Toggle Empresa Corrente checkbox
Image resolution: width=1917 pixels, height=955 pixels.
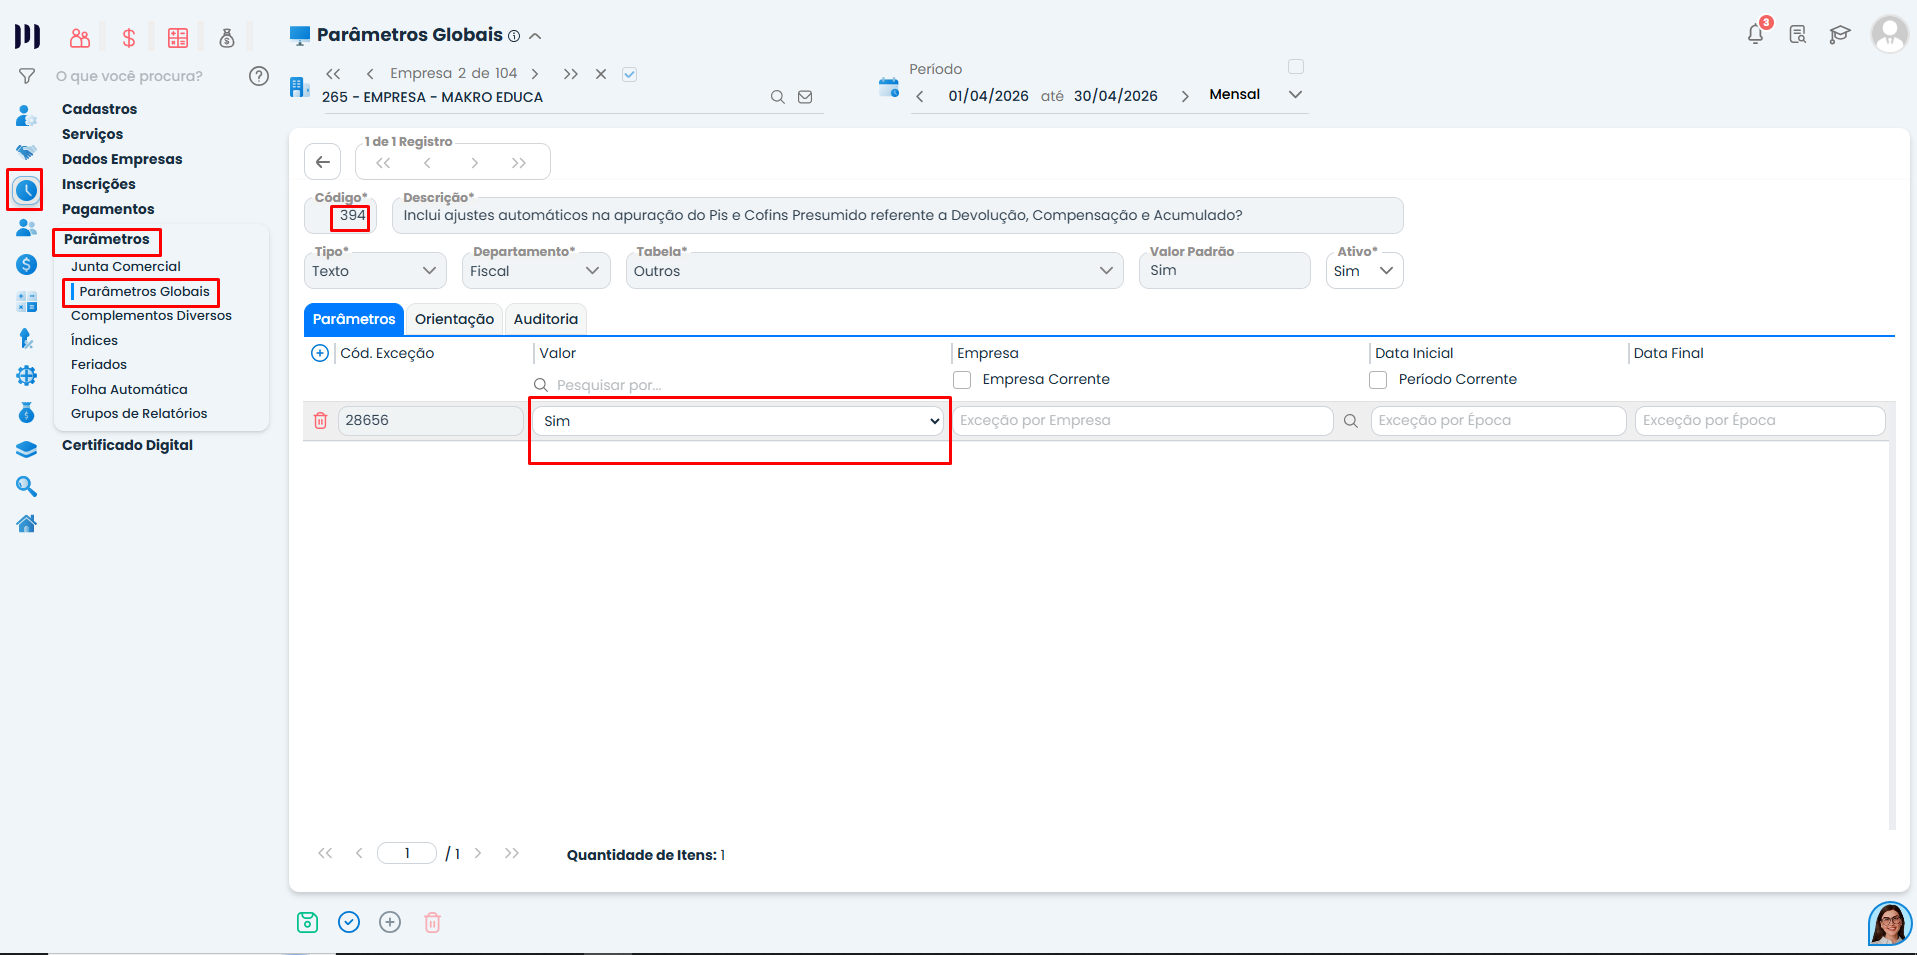coord(962,380)
